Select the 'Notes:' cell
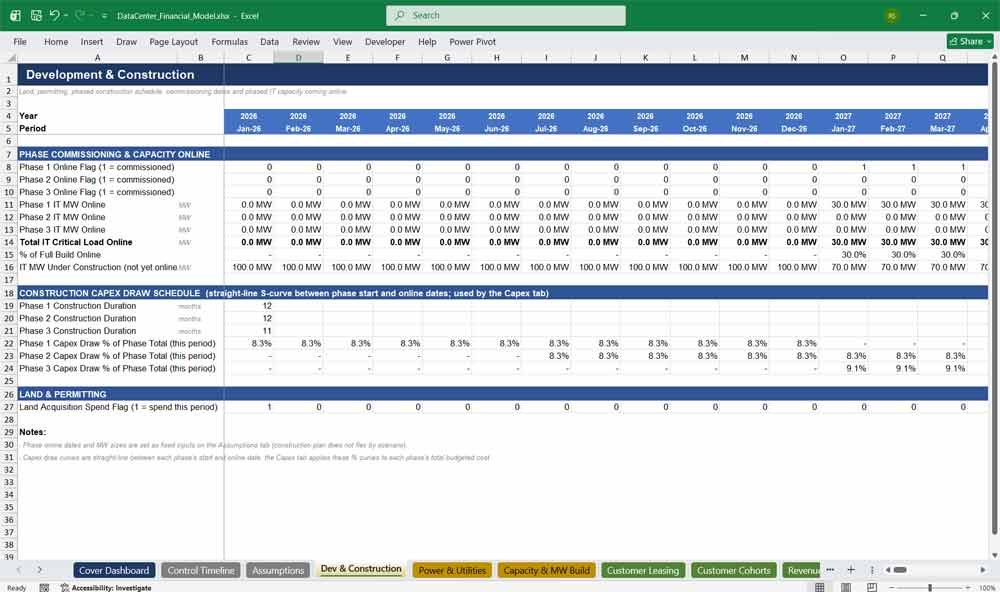The width and height of the screenshot is (1000, 592). (x=33, y=432)
